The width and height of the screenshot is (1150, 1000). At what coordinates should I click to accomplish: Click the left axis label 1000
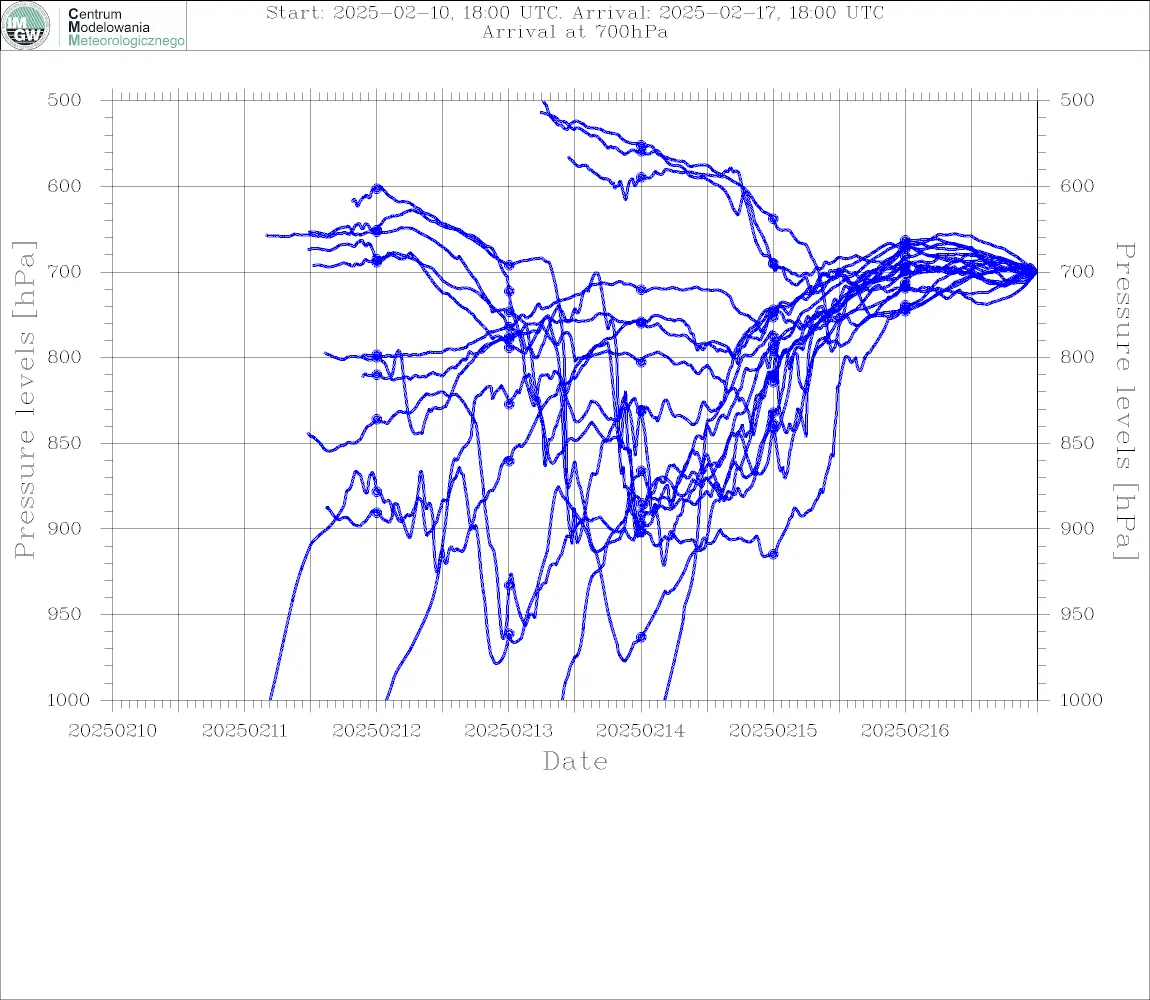(68, 700)
